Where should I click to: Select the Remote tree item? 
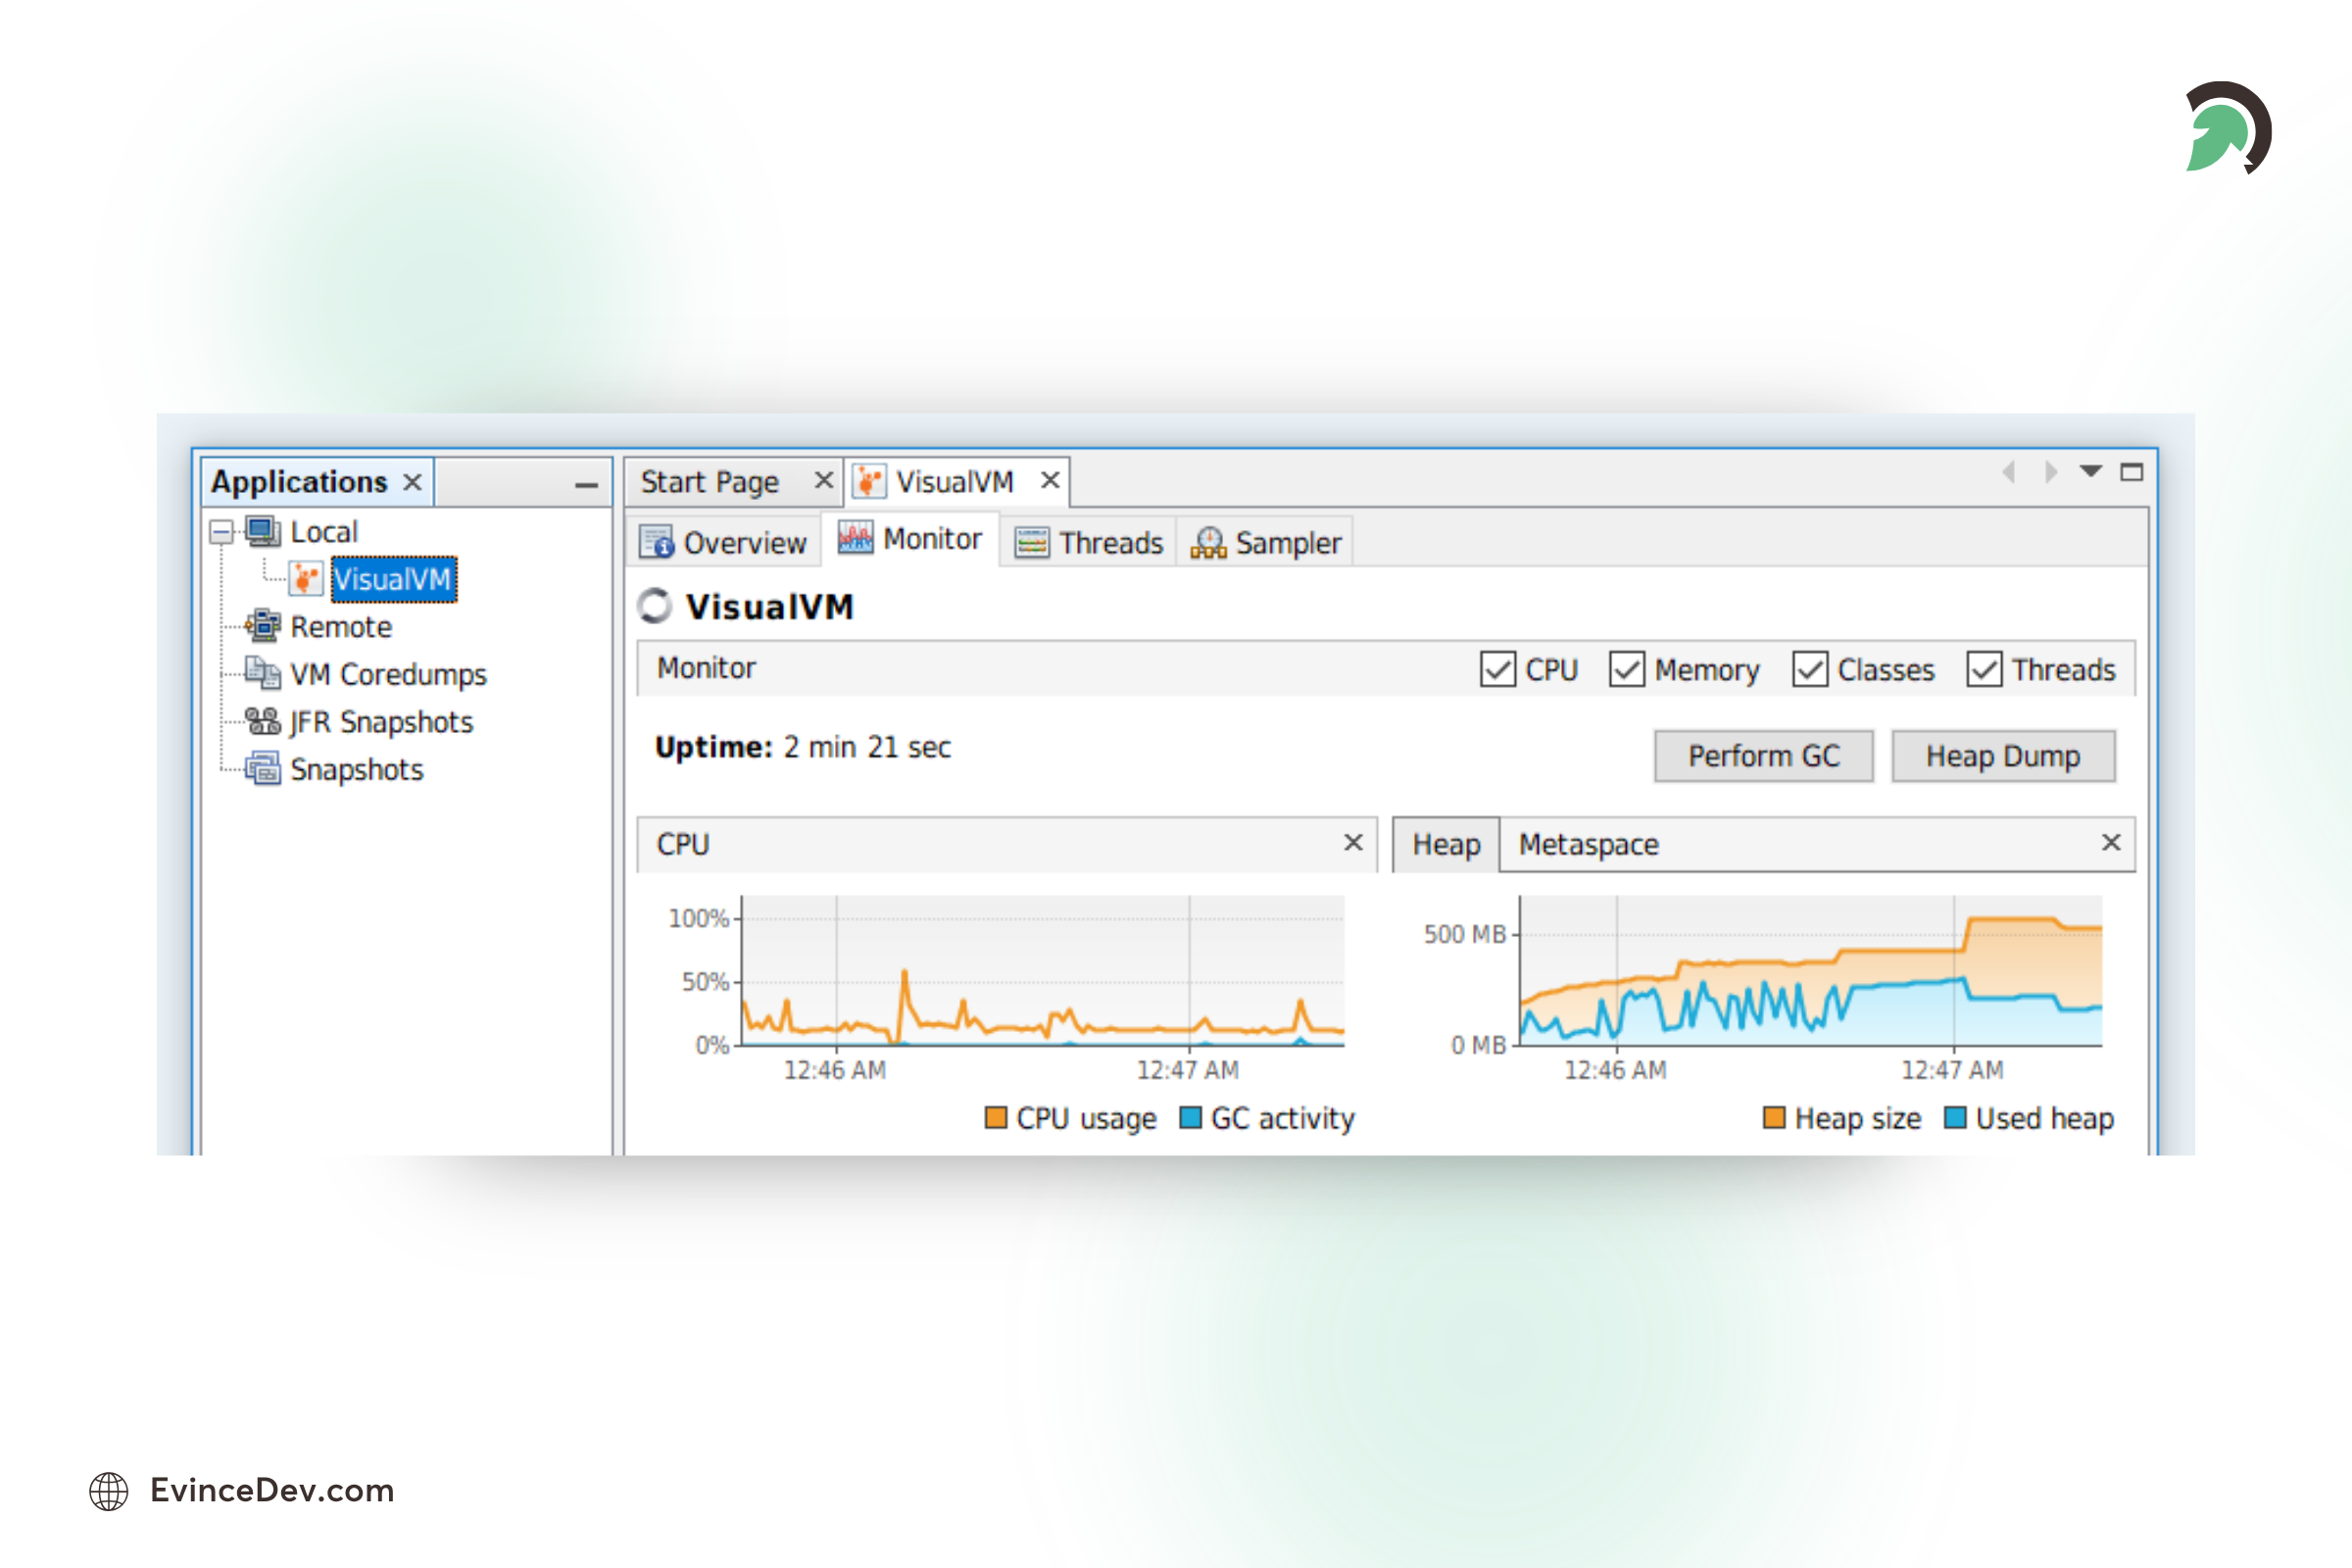341,627
